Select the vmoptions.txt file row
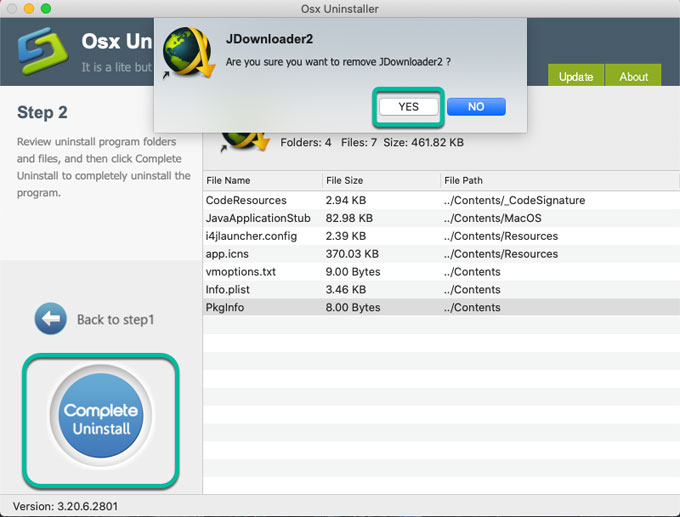 441,272
